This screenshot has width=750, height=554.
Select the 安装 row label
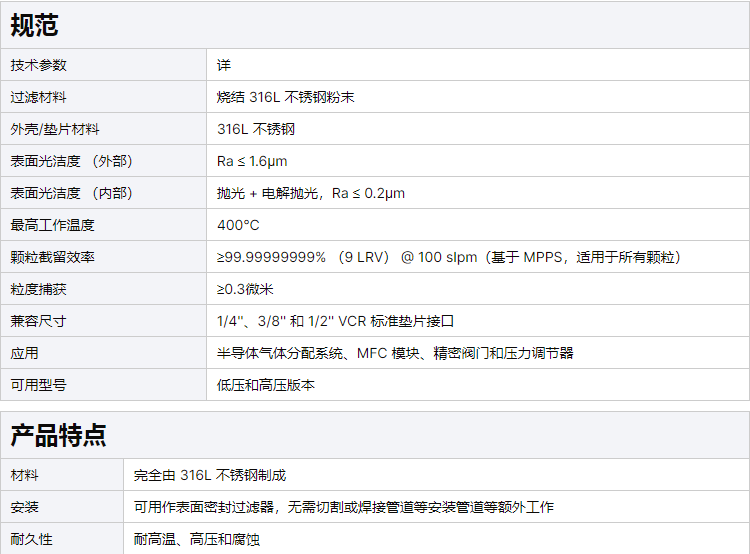coord(25,507)
